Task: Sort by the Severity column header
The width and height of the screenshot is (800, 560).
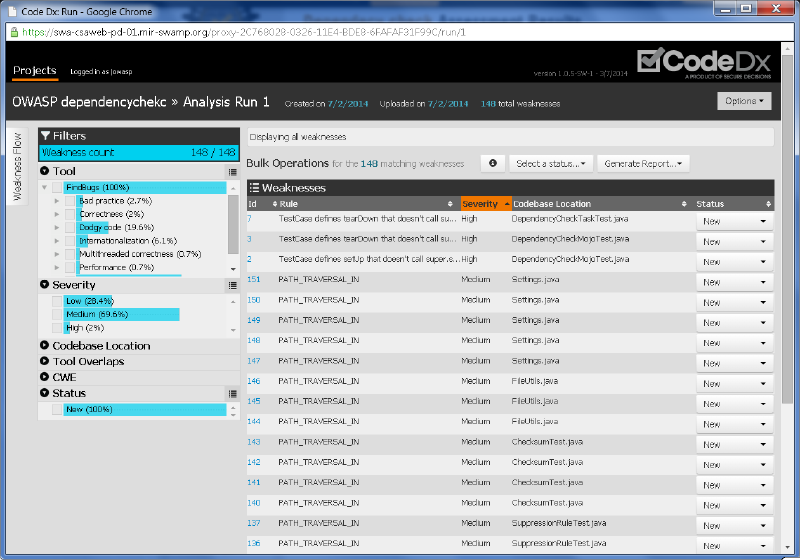Action: click(x=481, y=204)
